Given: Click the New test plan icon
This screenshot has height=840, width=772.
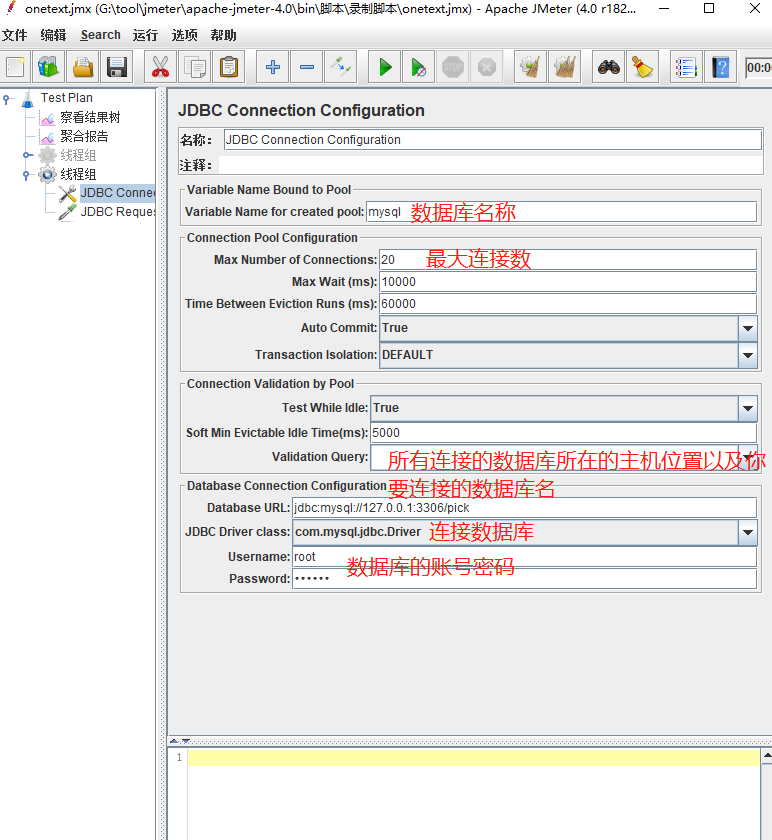Looking at the screenshot, I should 15,68.
